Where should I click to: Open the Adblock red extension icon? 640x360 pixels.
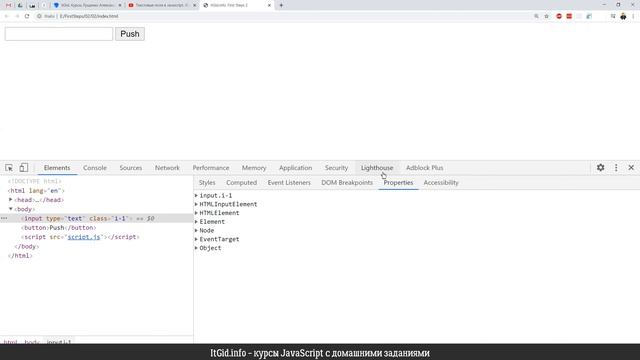(559, 16)
